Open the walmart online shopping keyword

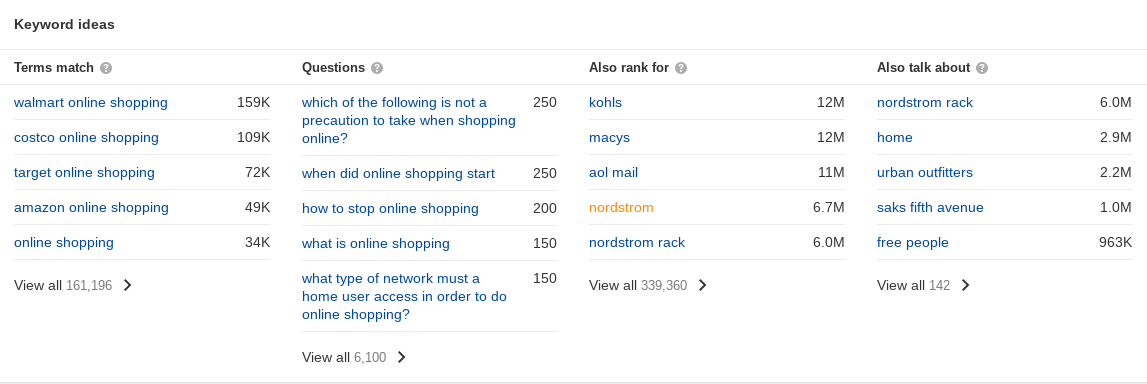coord(91,102)
